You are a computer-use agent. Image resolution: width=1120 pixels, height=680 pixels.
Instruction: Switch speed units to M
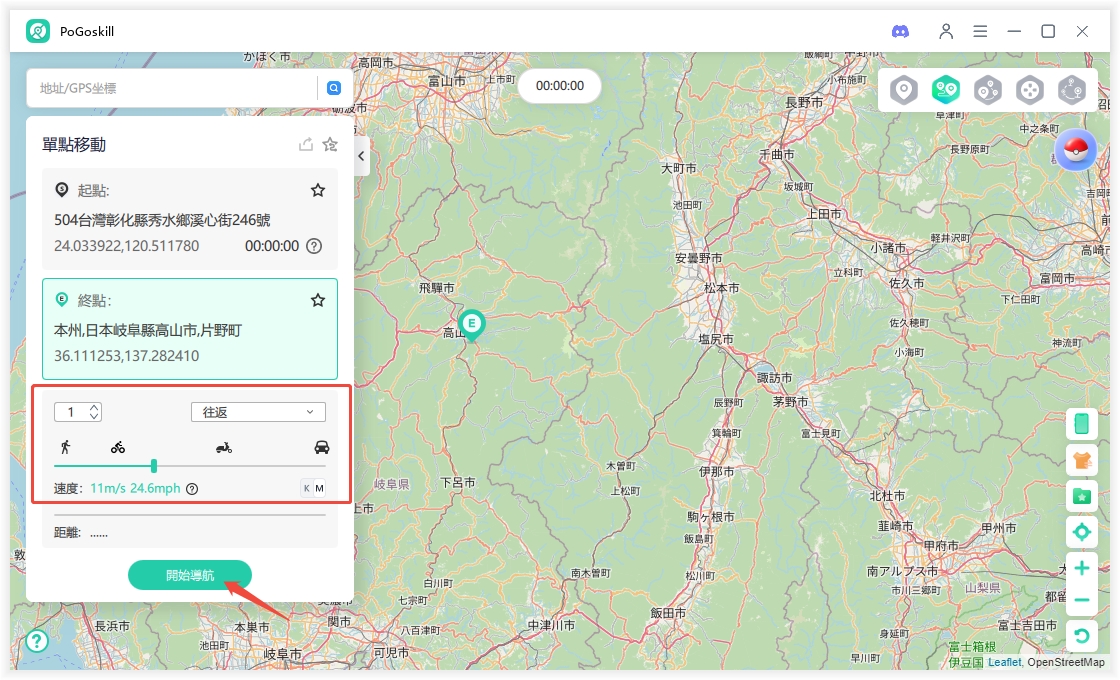[319, 489]
